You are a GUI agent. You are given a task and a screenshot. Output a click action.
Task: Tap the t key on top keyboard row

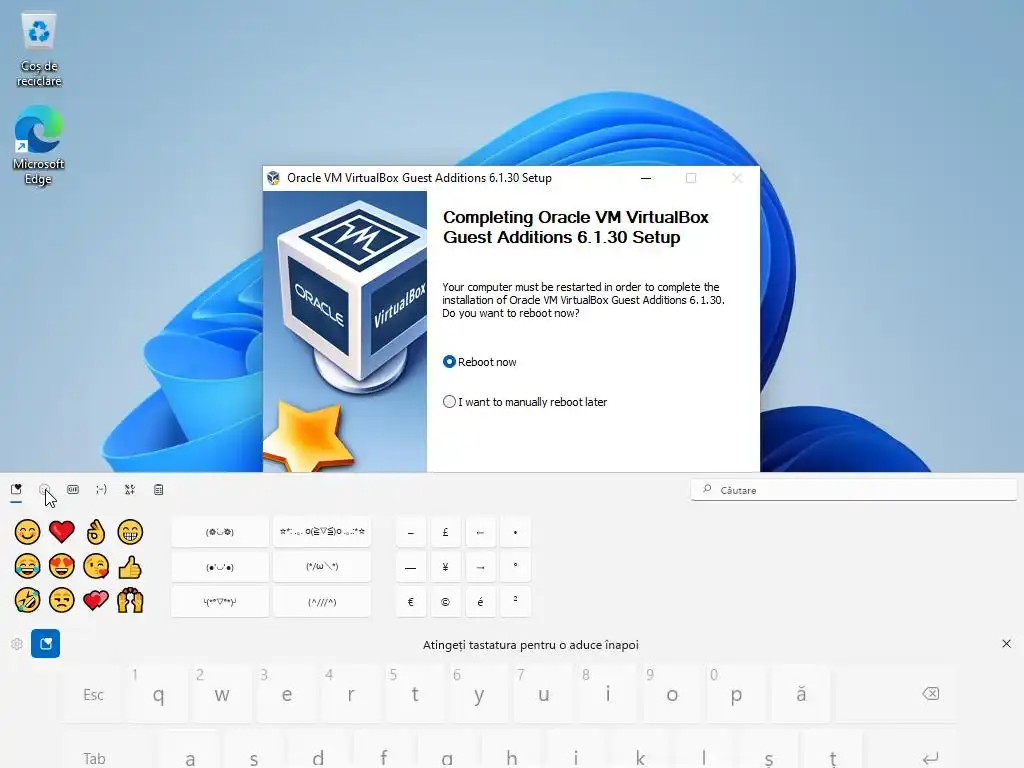(415, 694)
